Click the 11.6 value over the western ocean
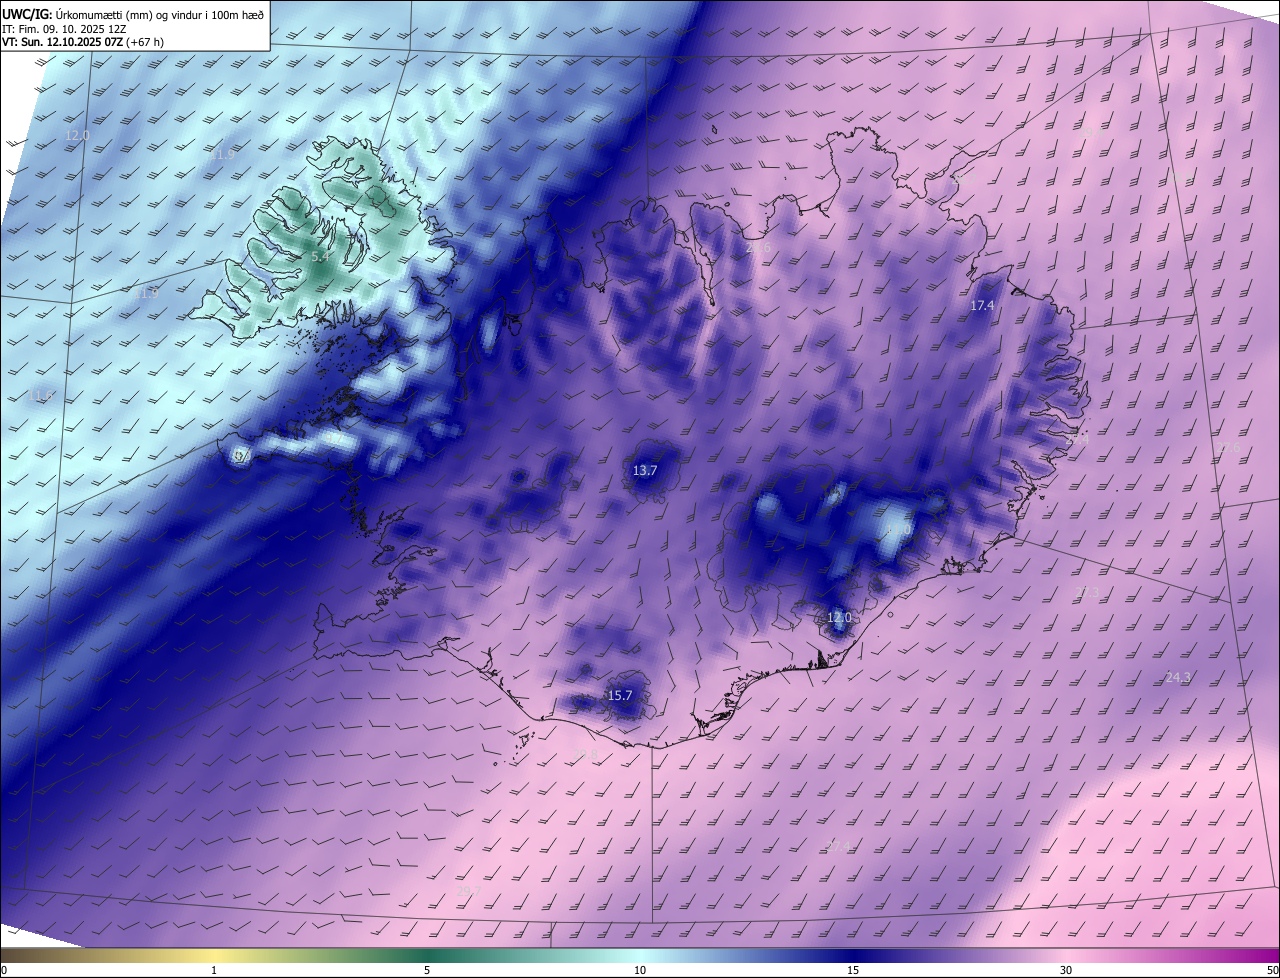 pyautogui.click(x=39, y=396)
